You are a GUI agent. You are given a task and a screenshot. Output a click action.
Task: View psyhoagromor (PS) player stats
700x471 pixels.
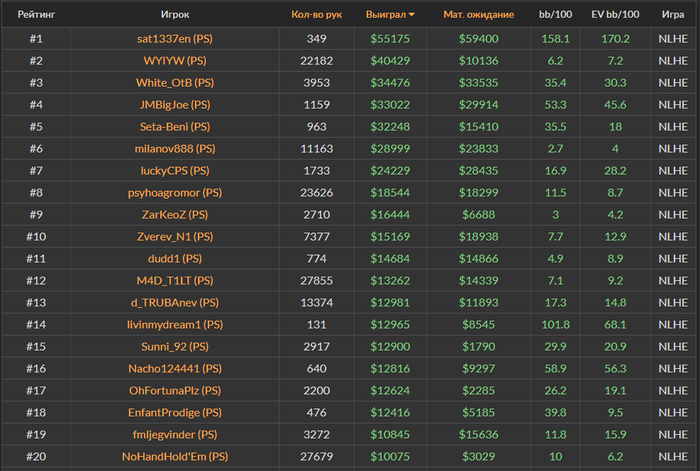pos(175,193)
